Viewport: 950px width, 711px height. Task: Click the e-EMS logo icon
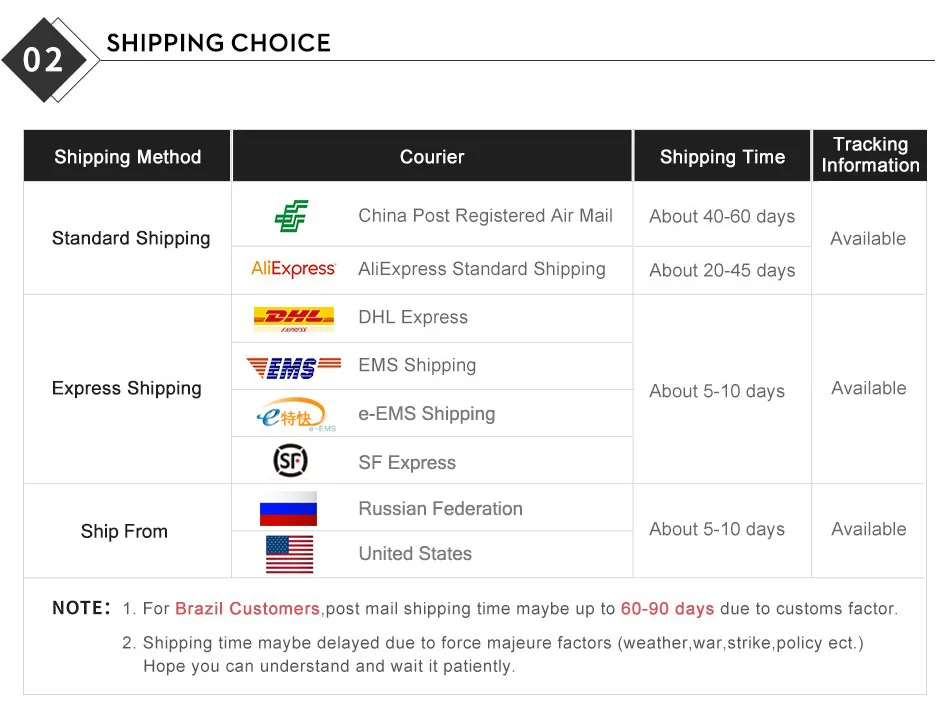(294, 415)
